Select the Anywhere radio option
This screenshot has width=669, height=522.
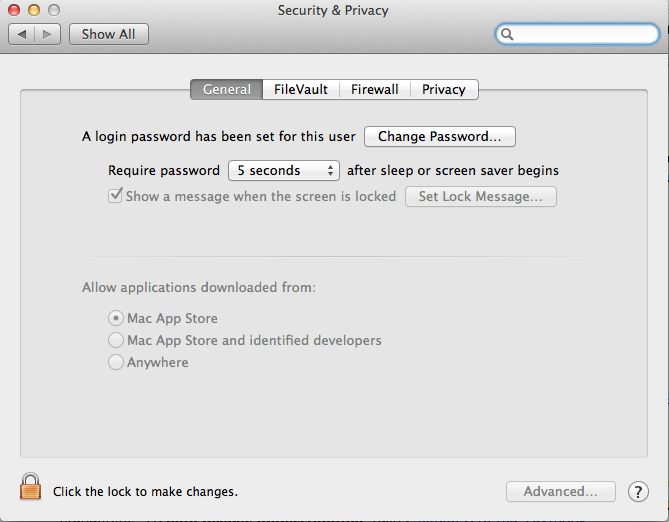pos(116,362)
